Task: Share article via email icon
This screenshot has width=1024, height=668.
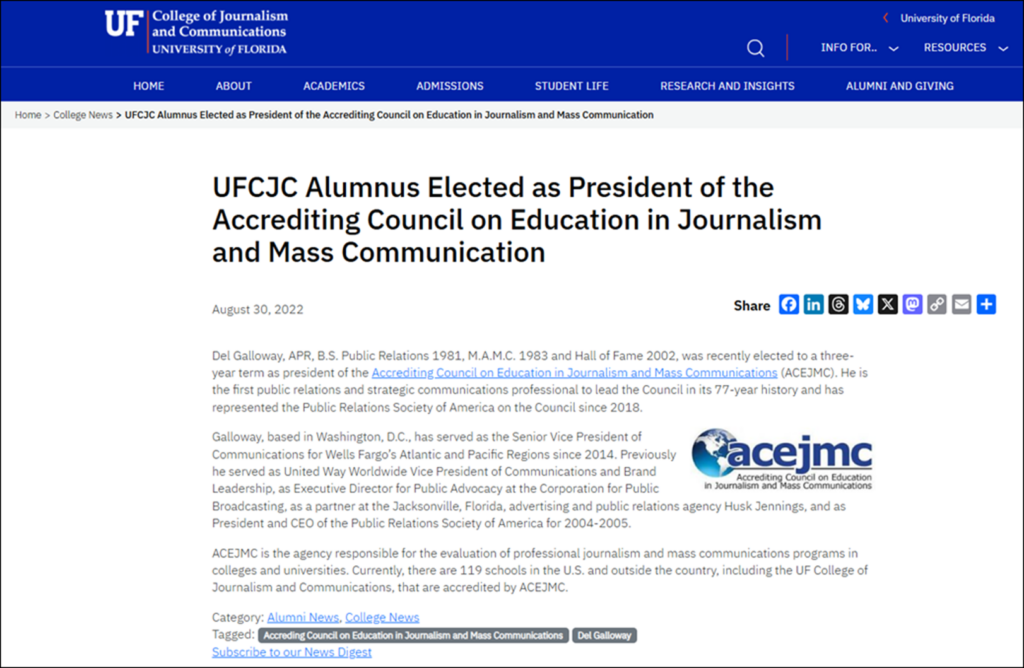Action: point(961,305)
